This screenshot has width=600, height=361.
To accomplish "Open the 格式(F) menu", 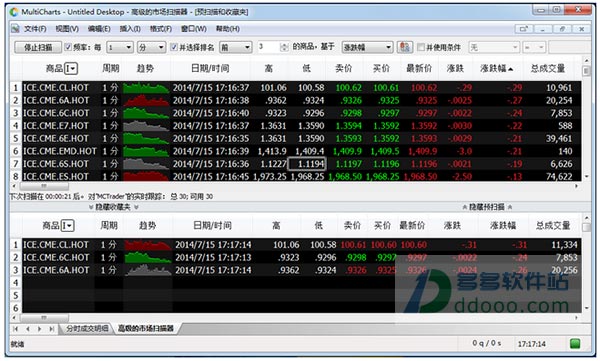I will point(161,29).
